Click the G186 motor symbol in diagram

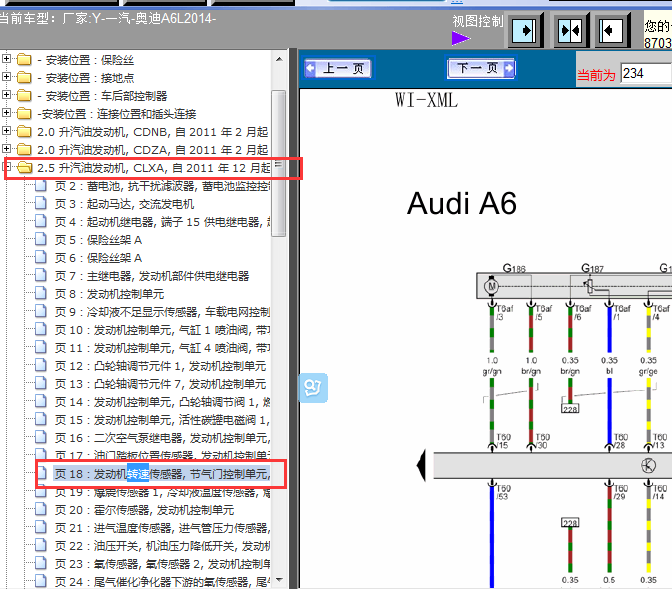tap(492, 286)
